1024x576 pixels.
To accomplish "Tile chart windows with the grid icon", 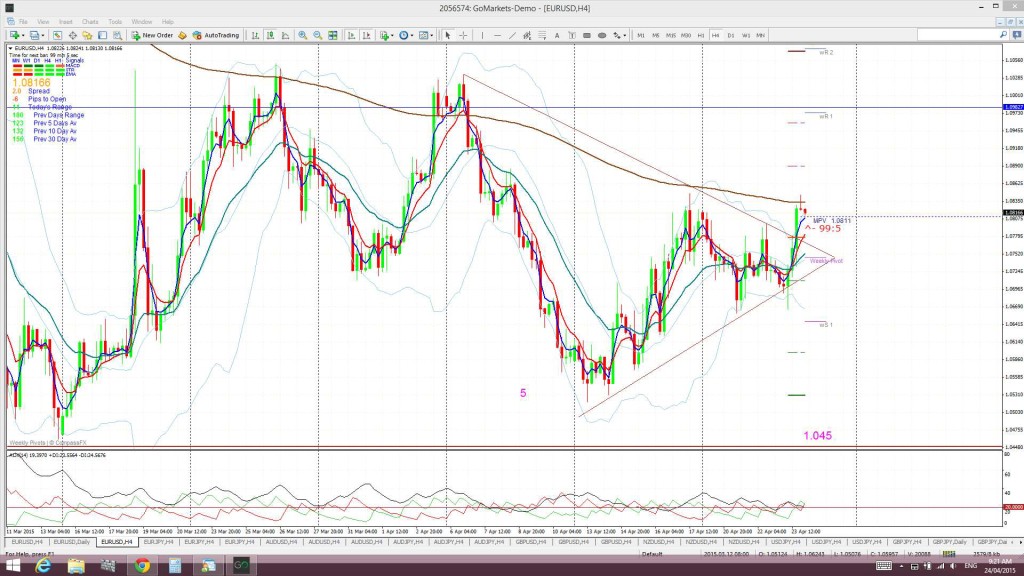I will coord(333,35).
